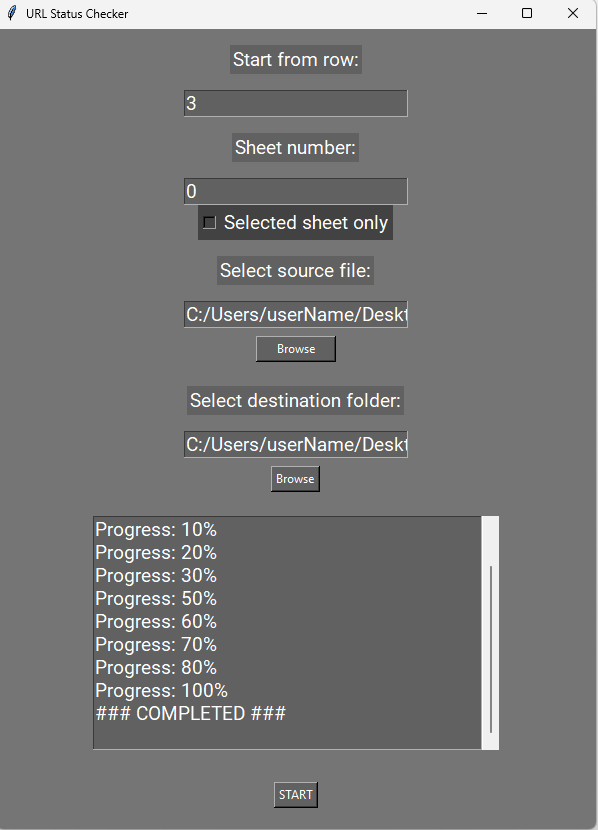Minimize the URL Status Checker window
Viewport: 598px width, 830px height.
pos(481,13)
